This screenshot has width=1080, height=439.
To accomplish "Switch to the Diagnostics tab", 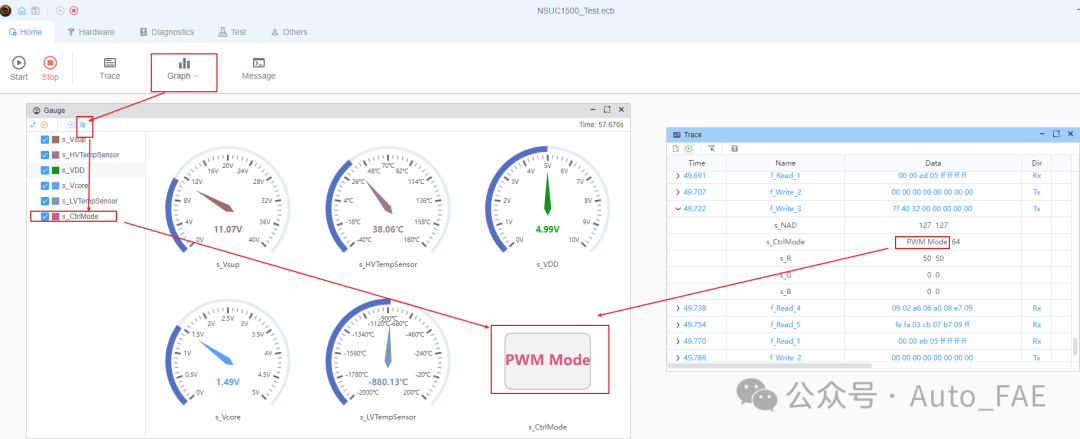I will (167, 32).
